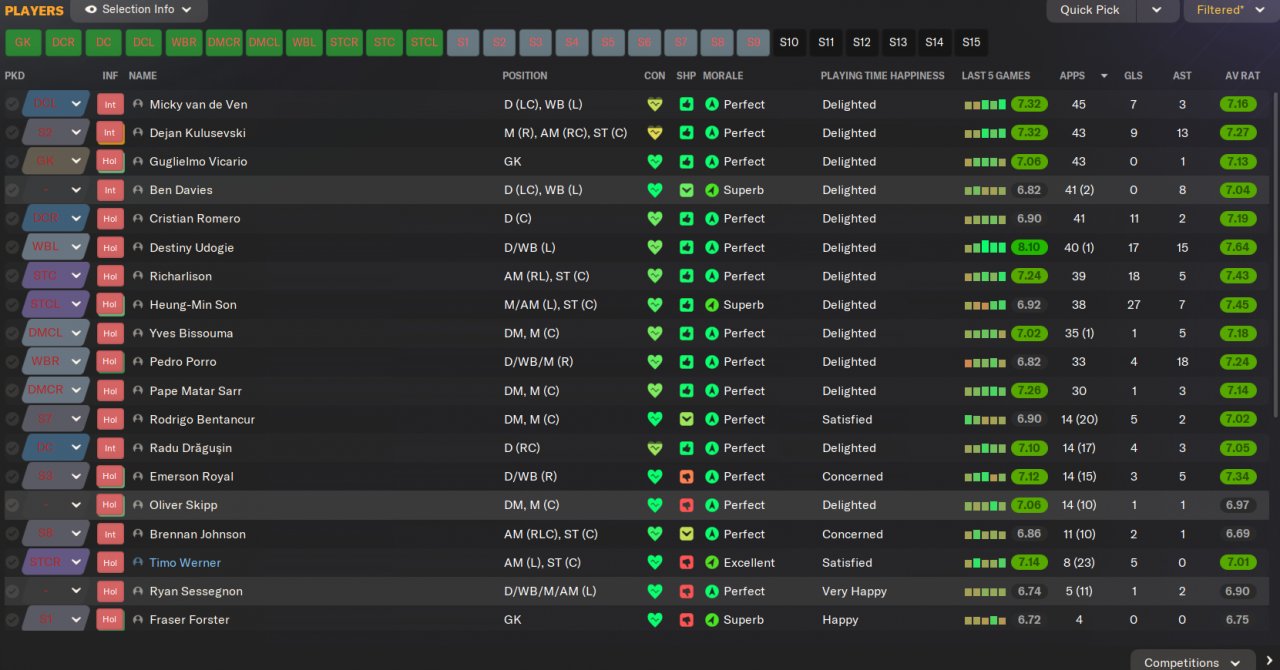Open the STCL position dropdown for Heung-Min Son
Image resolution: width=1280 pixels, height=670 pixels.
(76, 305)
